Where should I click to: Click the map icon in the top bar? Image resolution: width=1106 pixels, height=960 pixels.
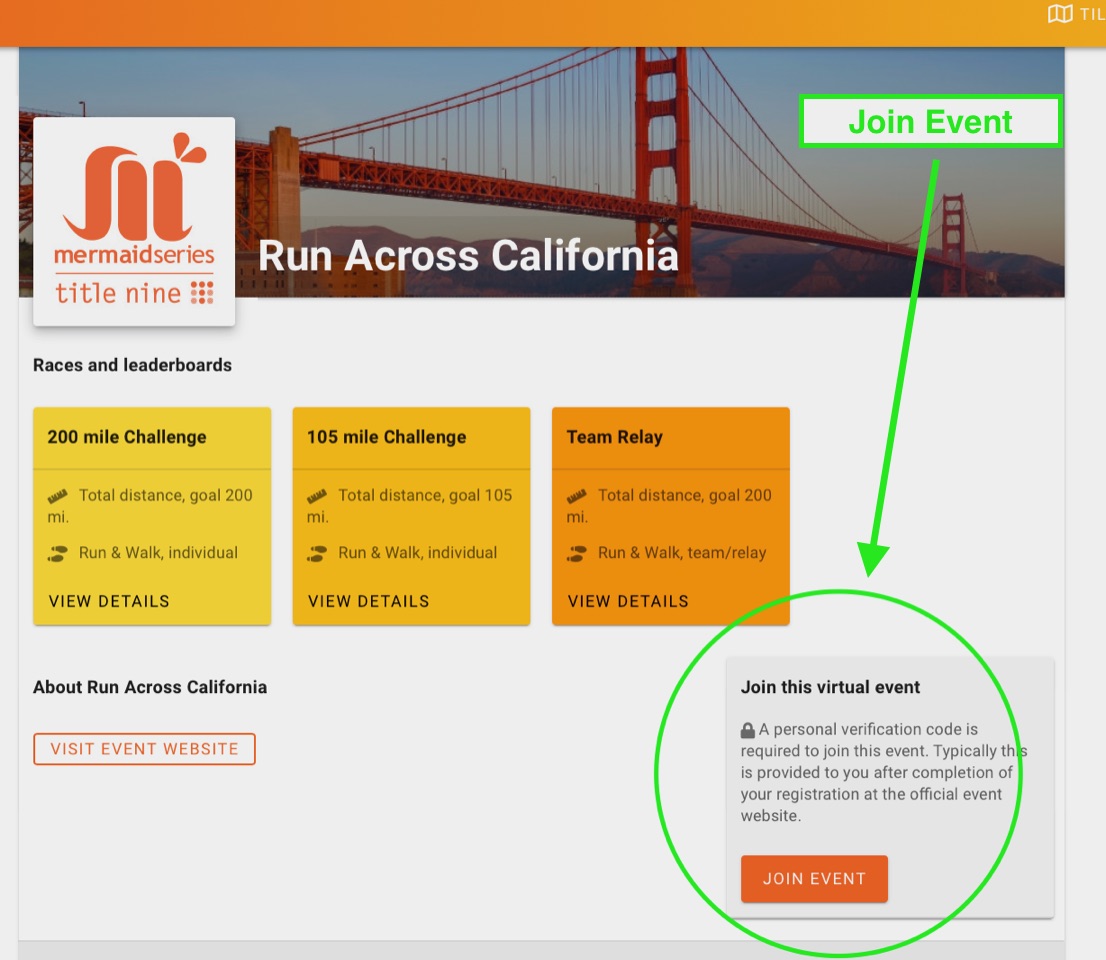click(1059, 13)
